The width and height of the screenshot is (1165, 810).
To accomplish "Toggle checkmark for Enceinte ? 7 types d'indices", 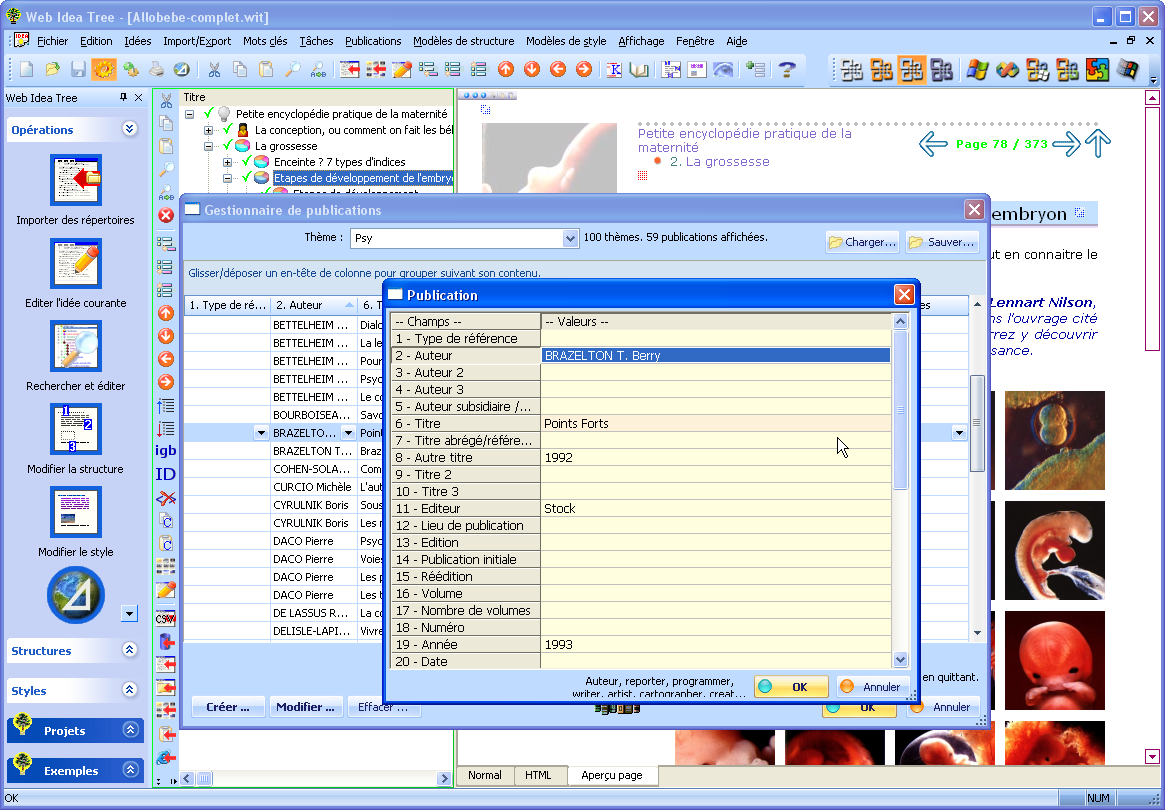I will [247, 162].
